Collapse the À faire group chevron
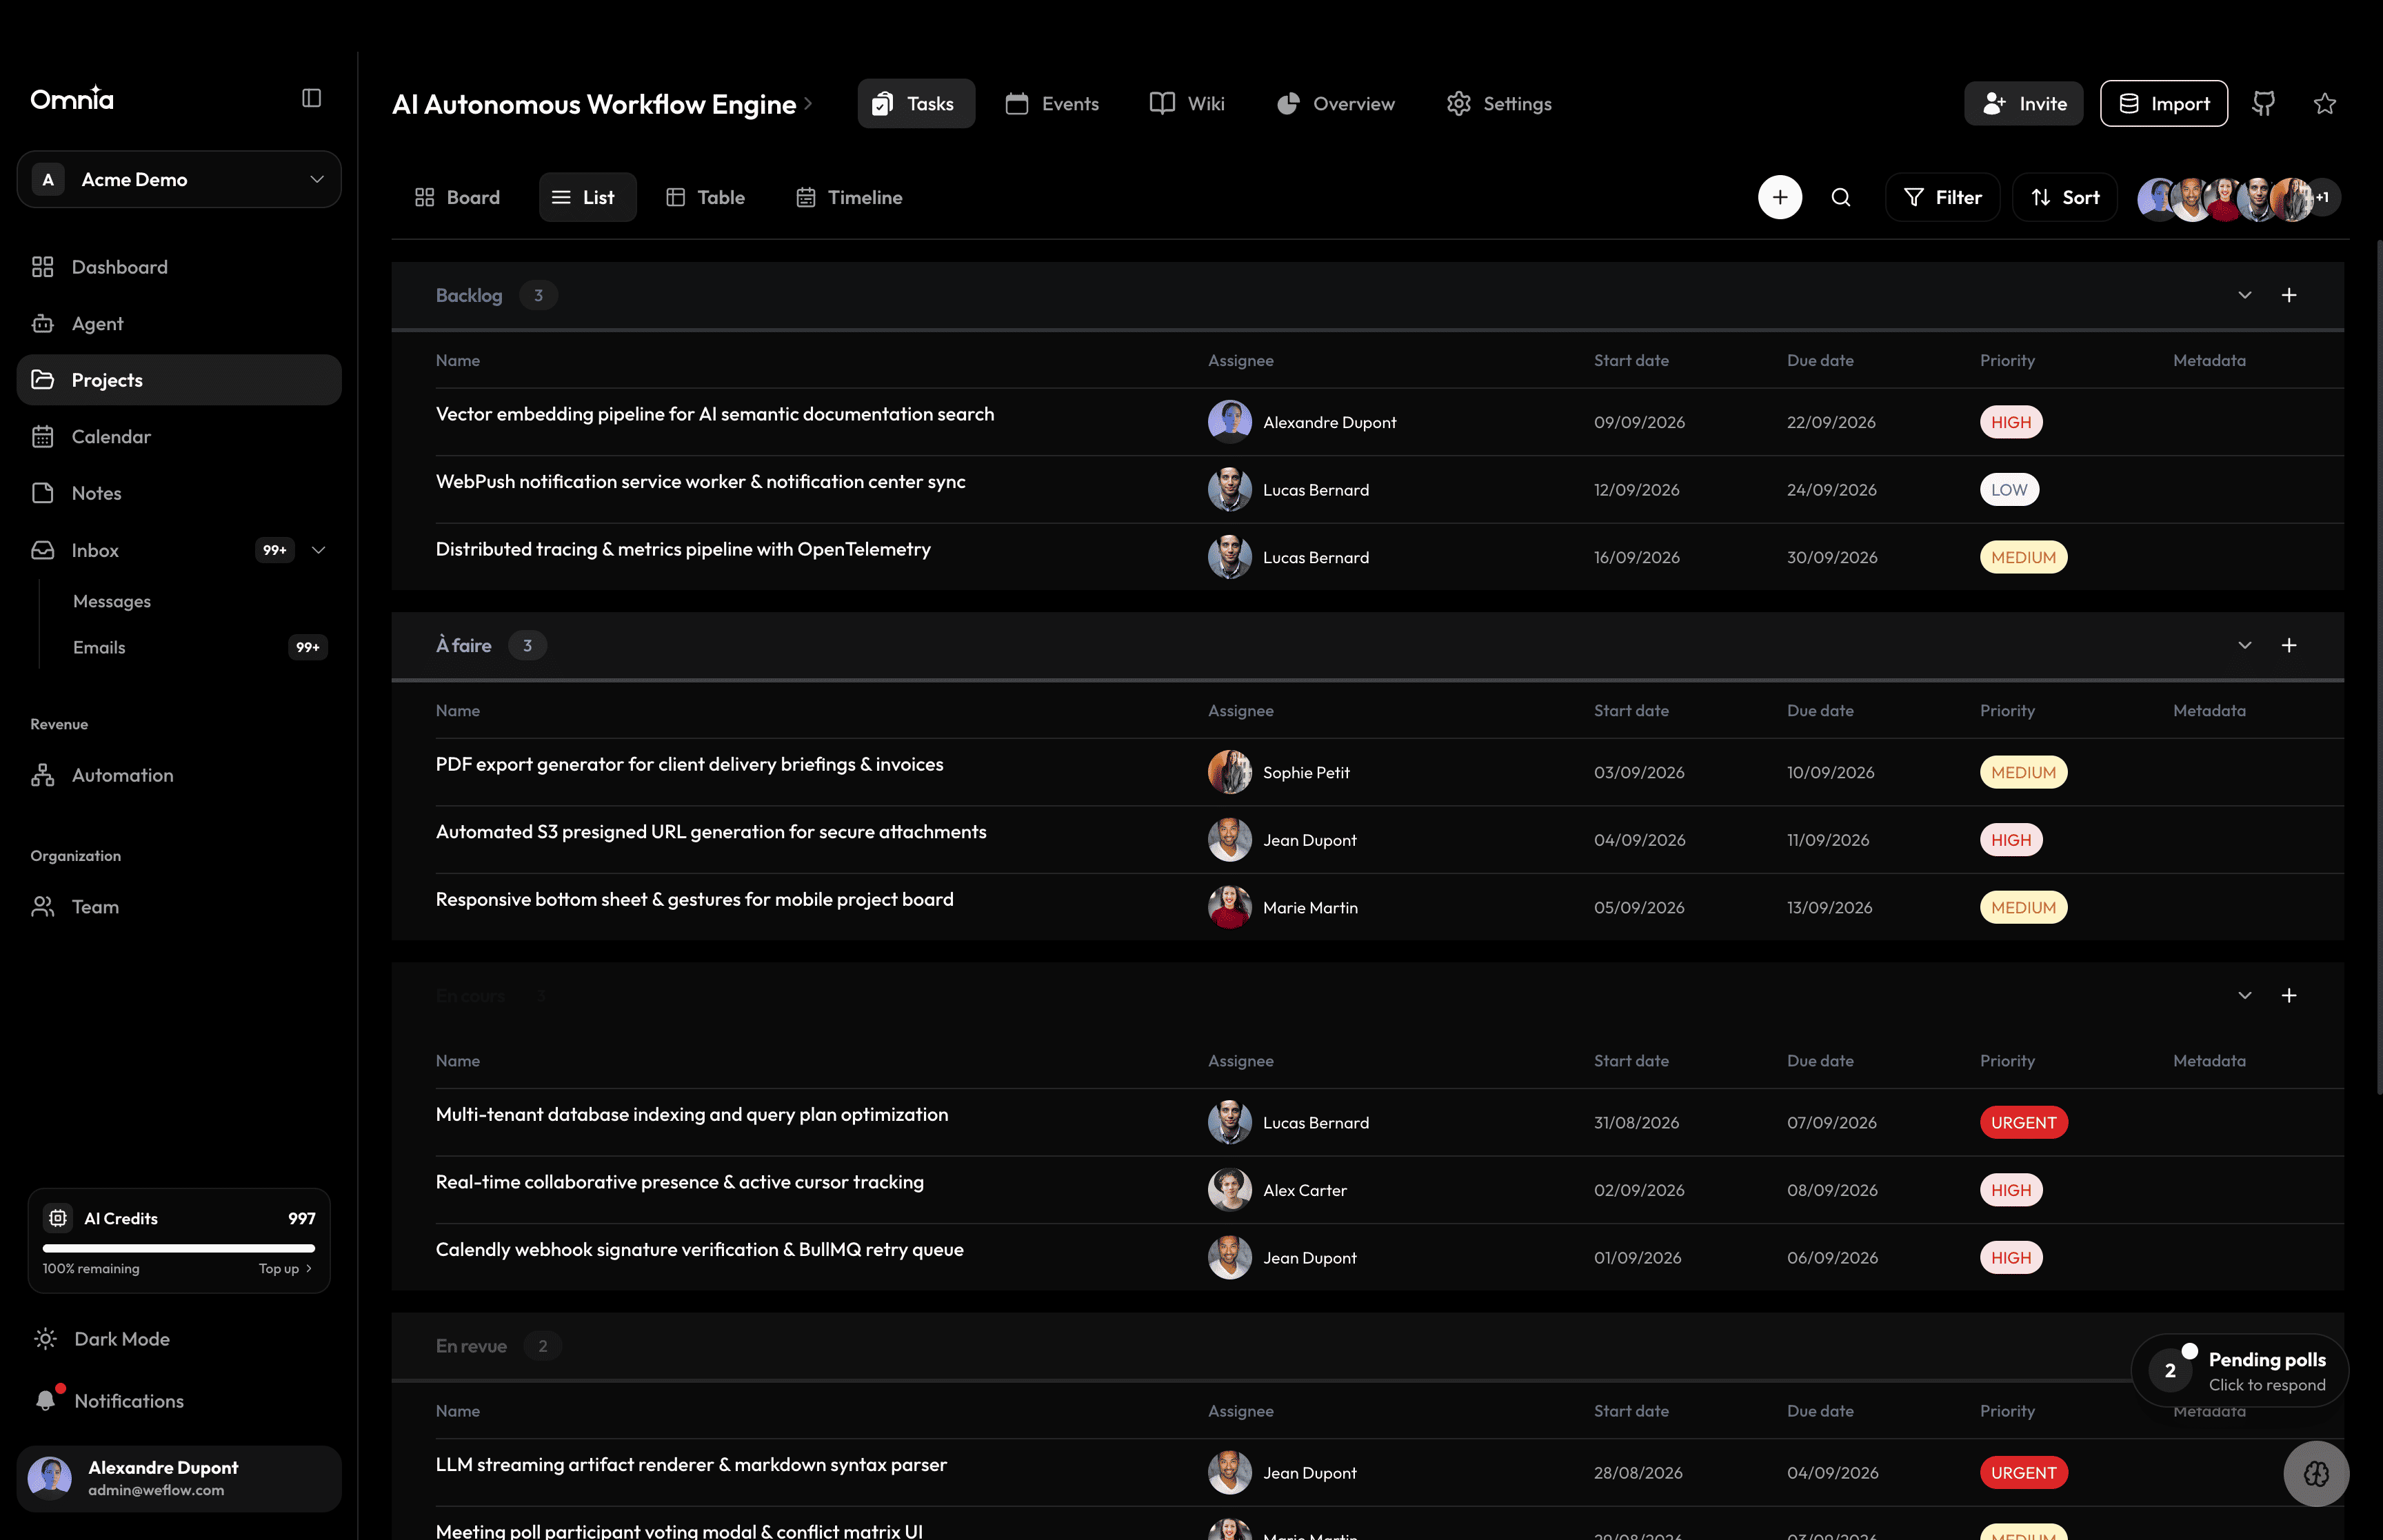Screen dimensions: 2383x1540 tap(2245, 645)
